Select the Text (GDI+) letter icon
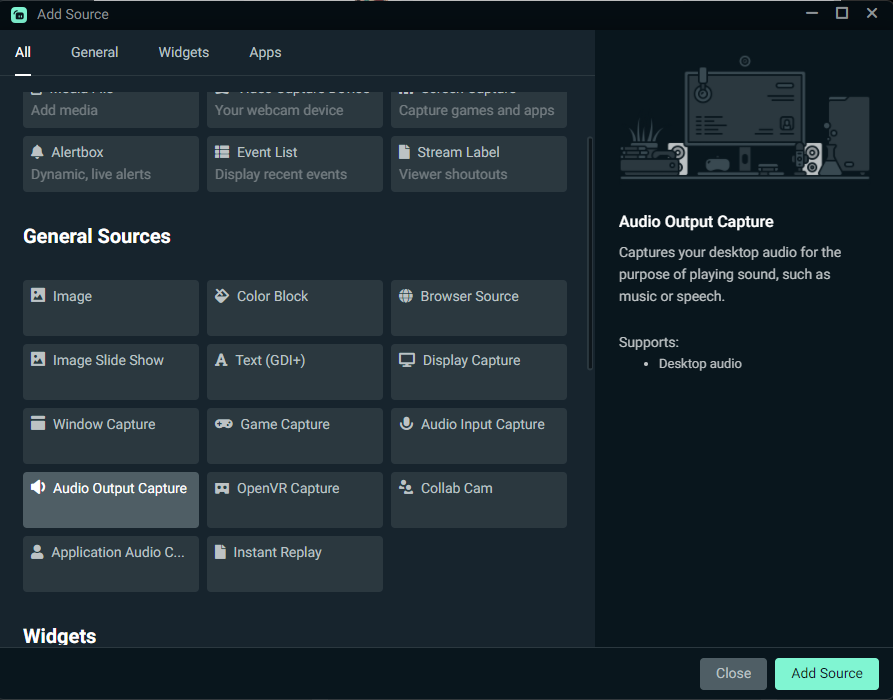The width and height of the screenshot is (893, 700). click(x=221, y=360)
